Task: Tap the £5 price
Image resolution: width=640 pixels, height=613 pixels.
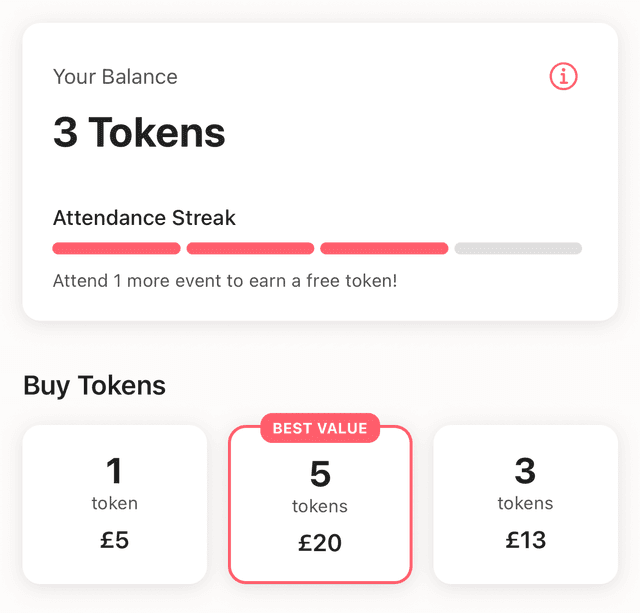Action: (115, 540)
